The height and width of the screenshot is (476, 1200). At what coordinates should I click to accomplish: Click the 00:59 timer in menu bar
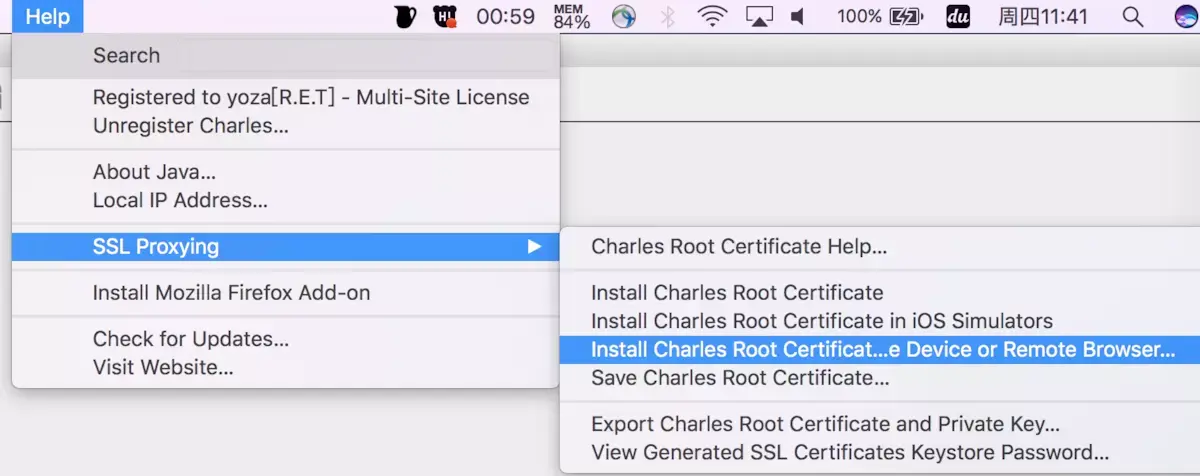click(505, 16)
